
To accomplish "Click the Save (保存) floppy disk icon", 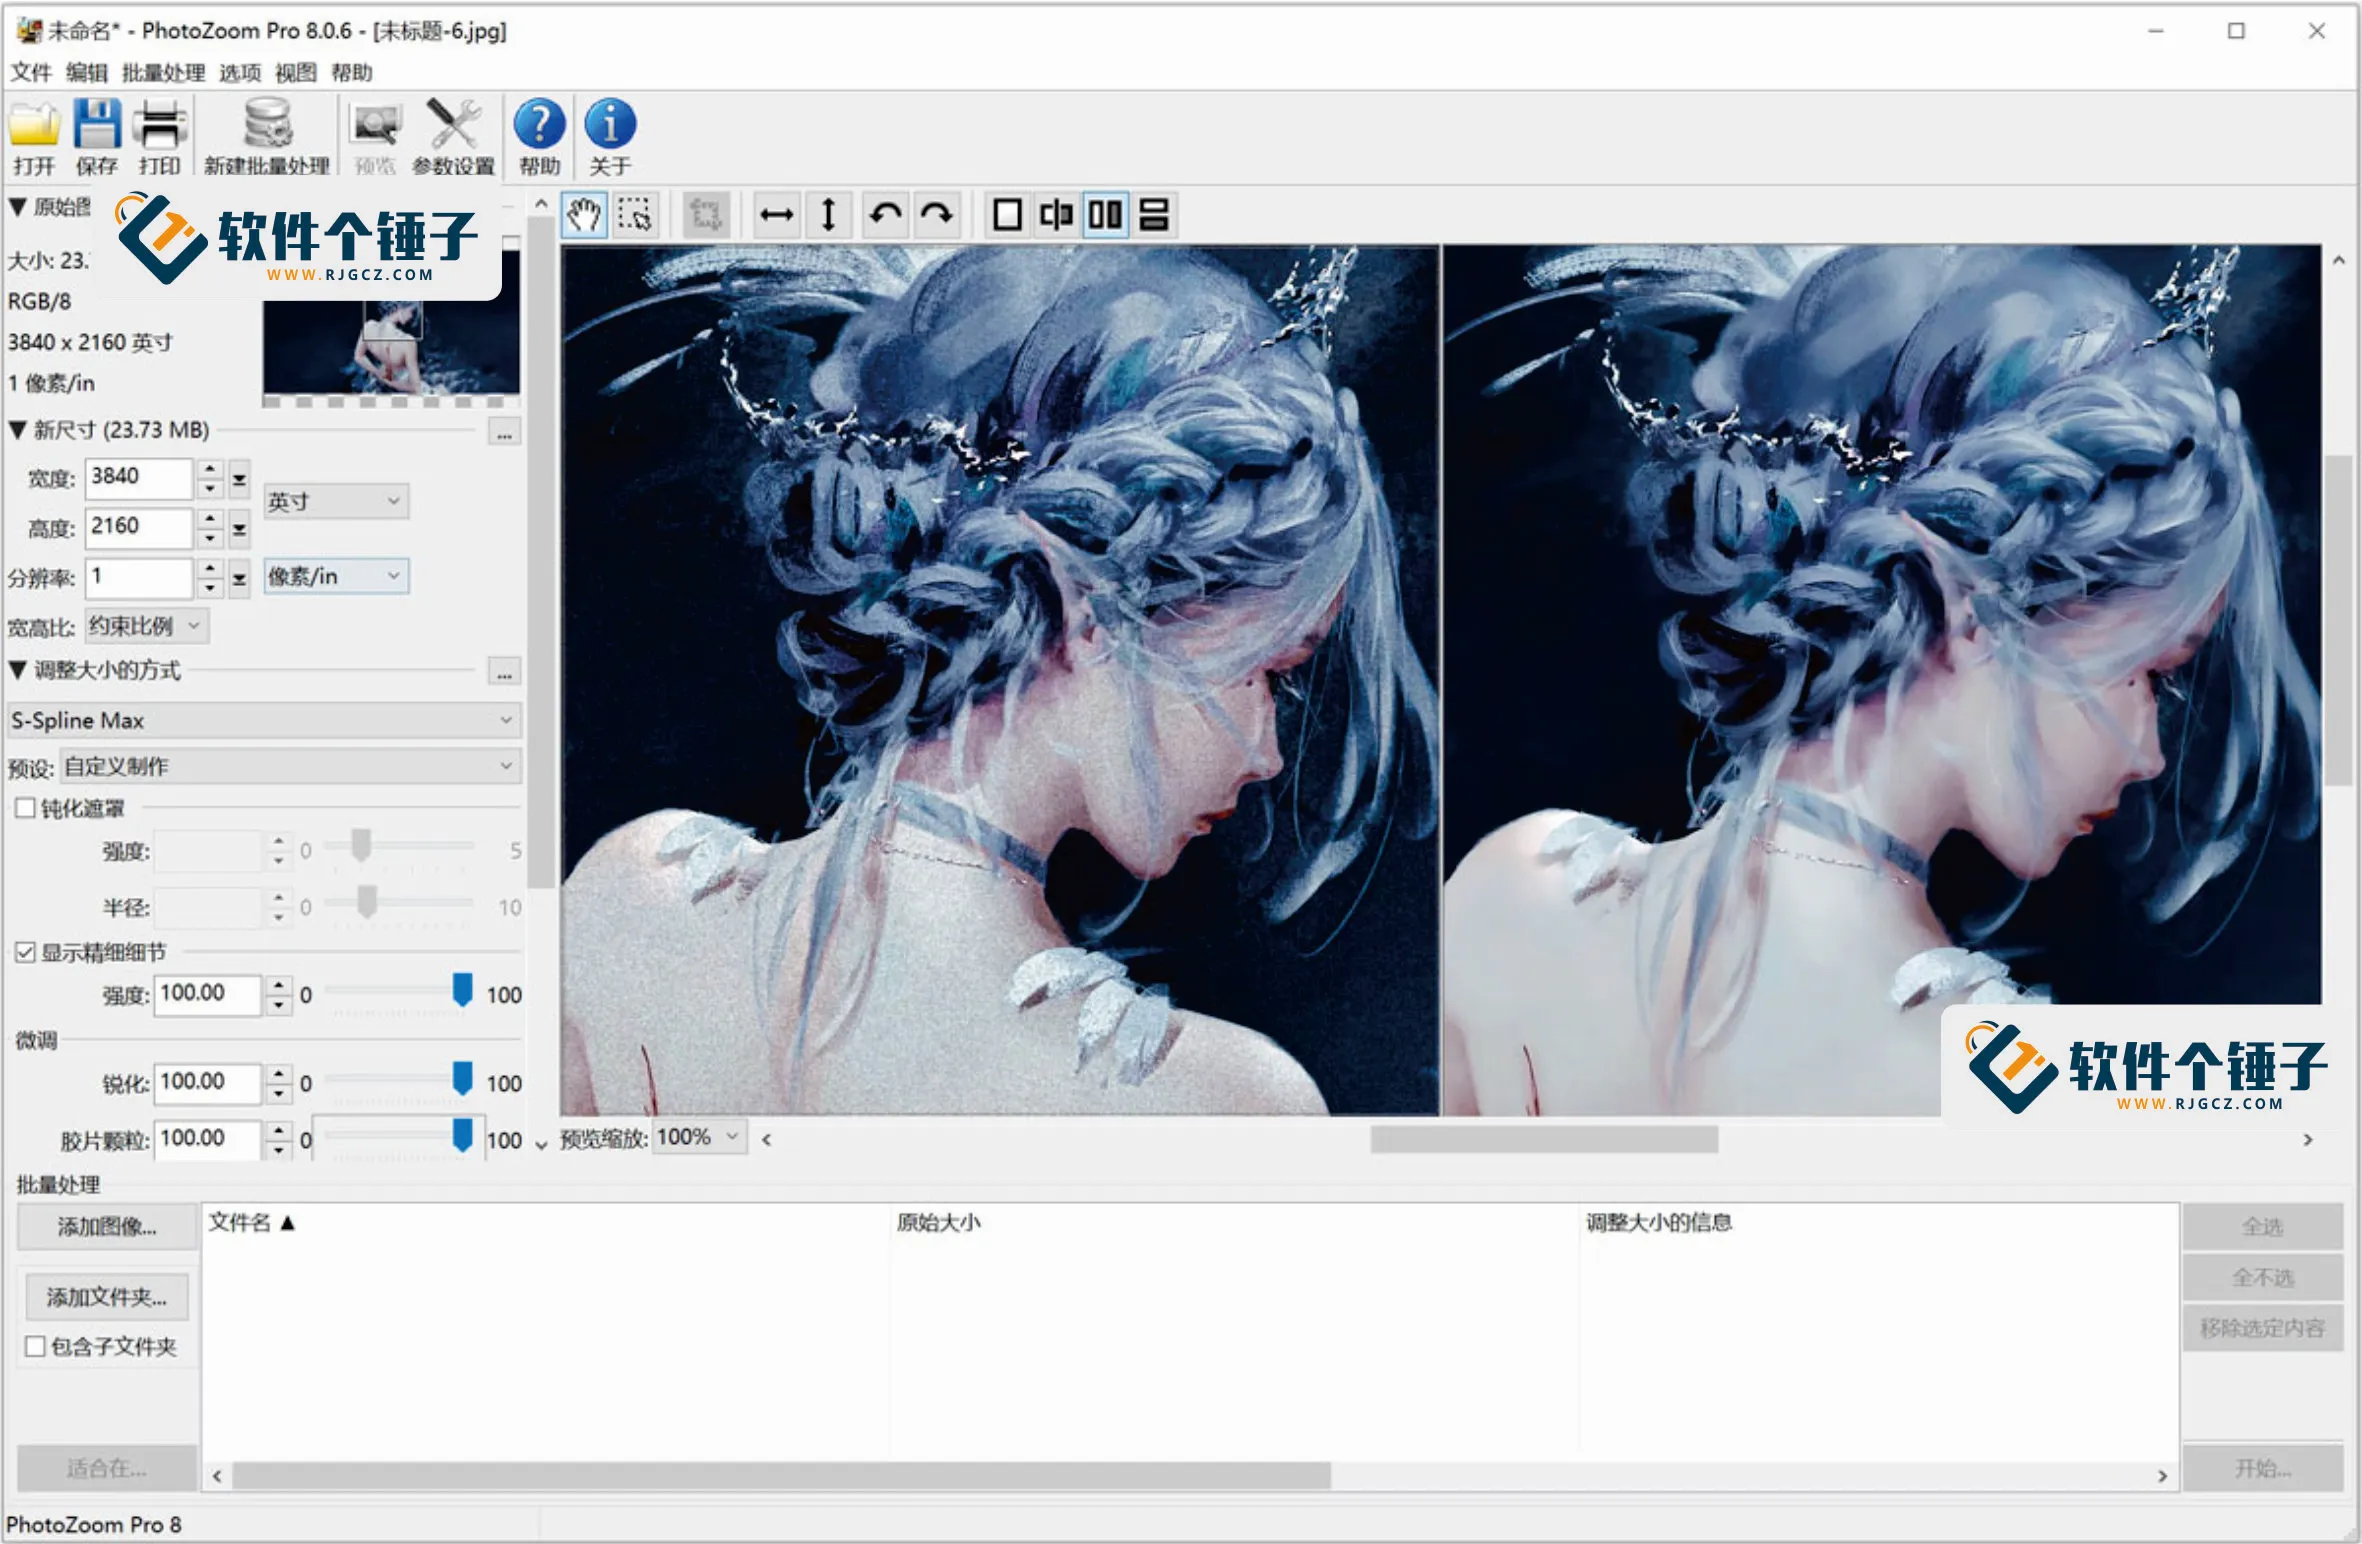I will pyautogui.click(x=97, y=126).
